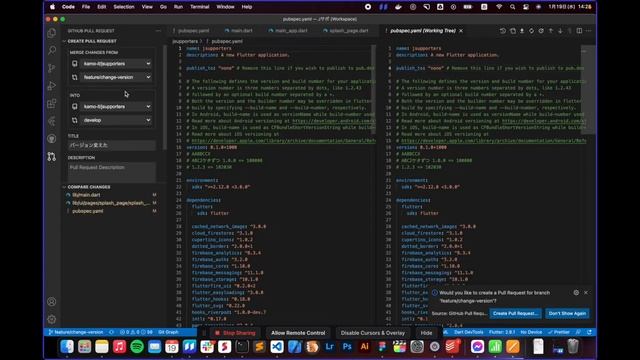Open the File menu
The width and height of the screenshot is (640, 360).
coord(86,7)
